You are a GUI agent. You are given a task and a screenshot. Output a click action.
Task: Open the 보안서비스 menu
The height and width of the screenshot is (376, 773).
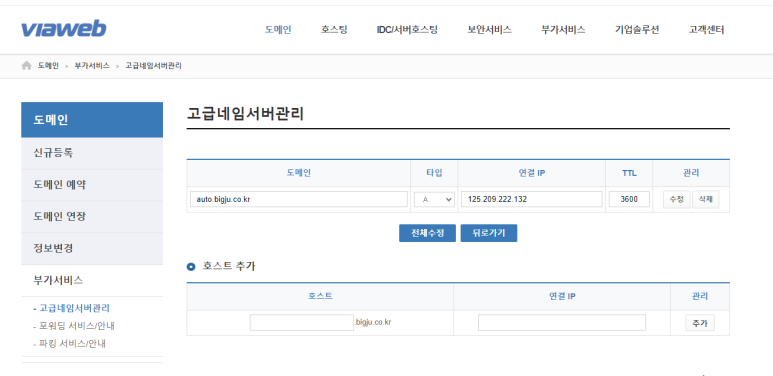489,30
